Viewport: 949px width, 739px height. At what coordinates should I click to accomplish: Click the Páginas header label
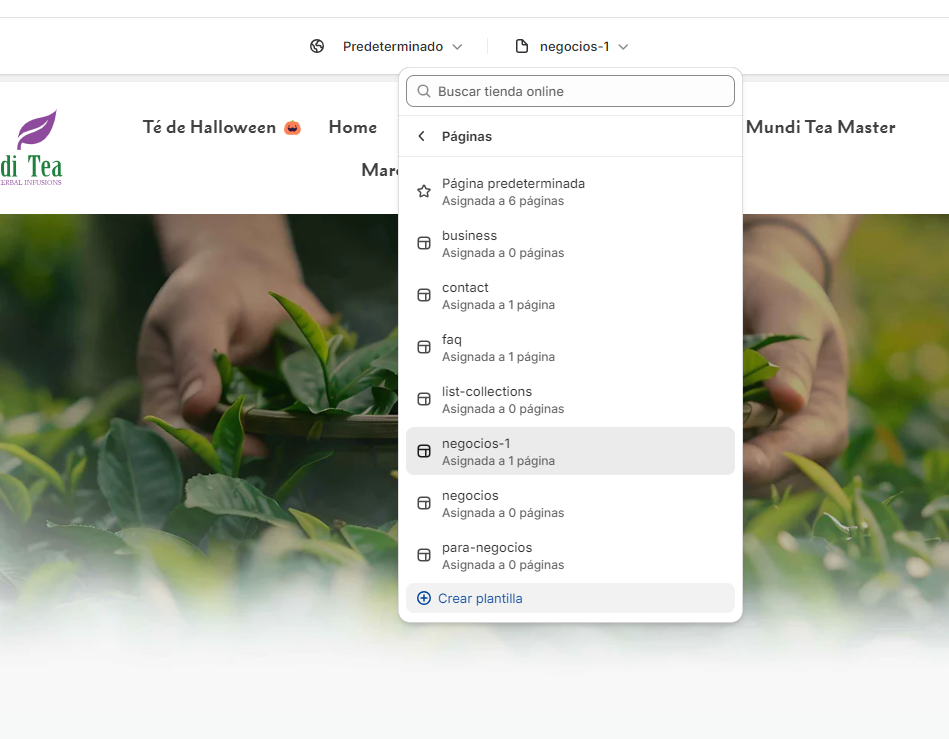click(467, 137)
